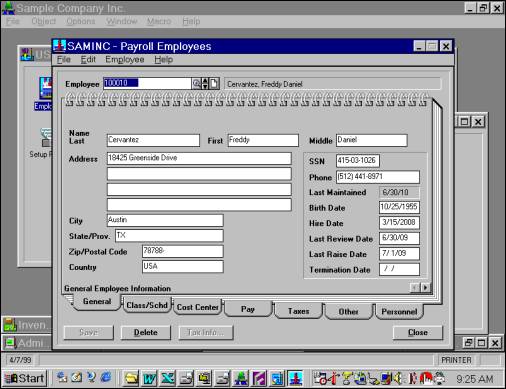
Task: Open the folder icon on the taskbar
Action: [x=131, y=378]
